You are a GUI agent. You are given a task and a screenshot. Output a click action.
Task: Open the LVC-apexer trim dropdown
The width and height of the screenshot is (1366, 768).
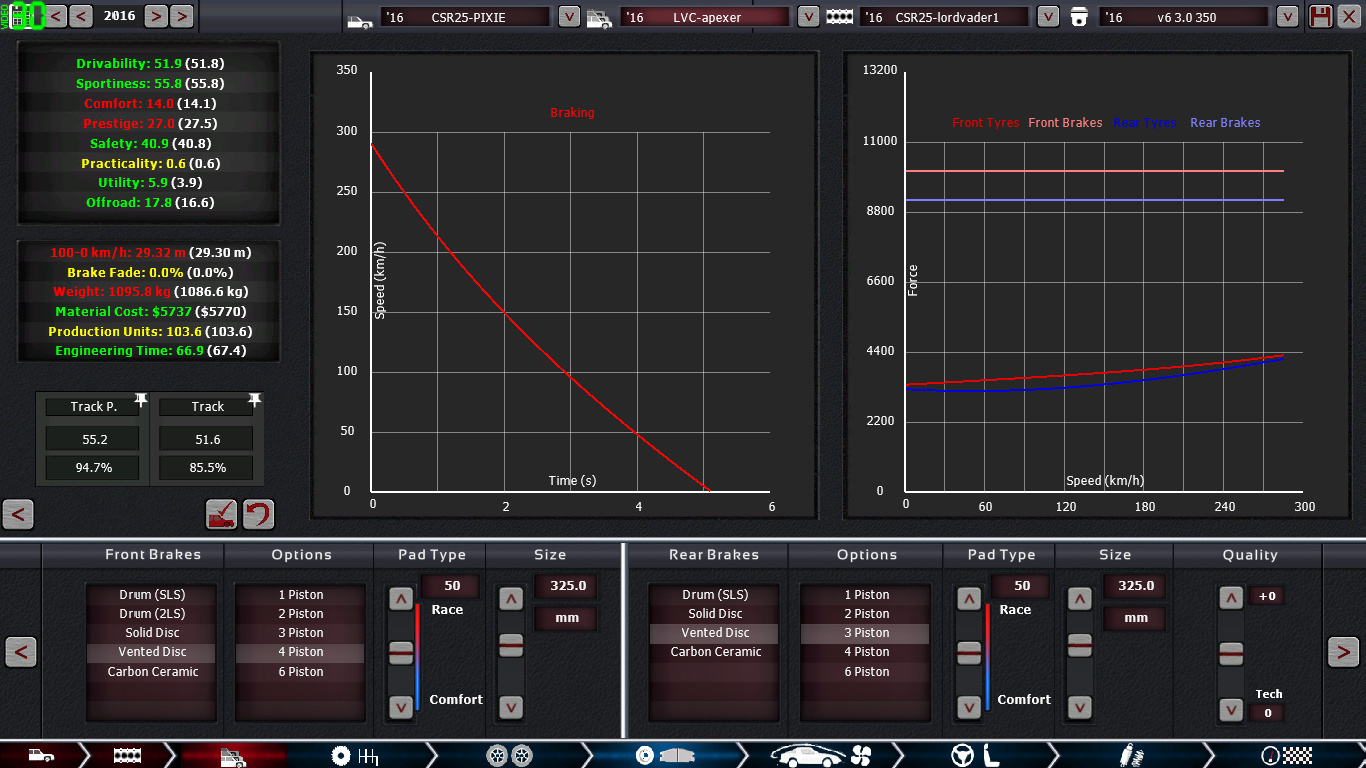(808, 17)
